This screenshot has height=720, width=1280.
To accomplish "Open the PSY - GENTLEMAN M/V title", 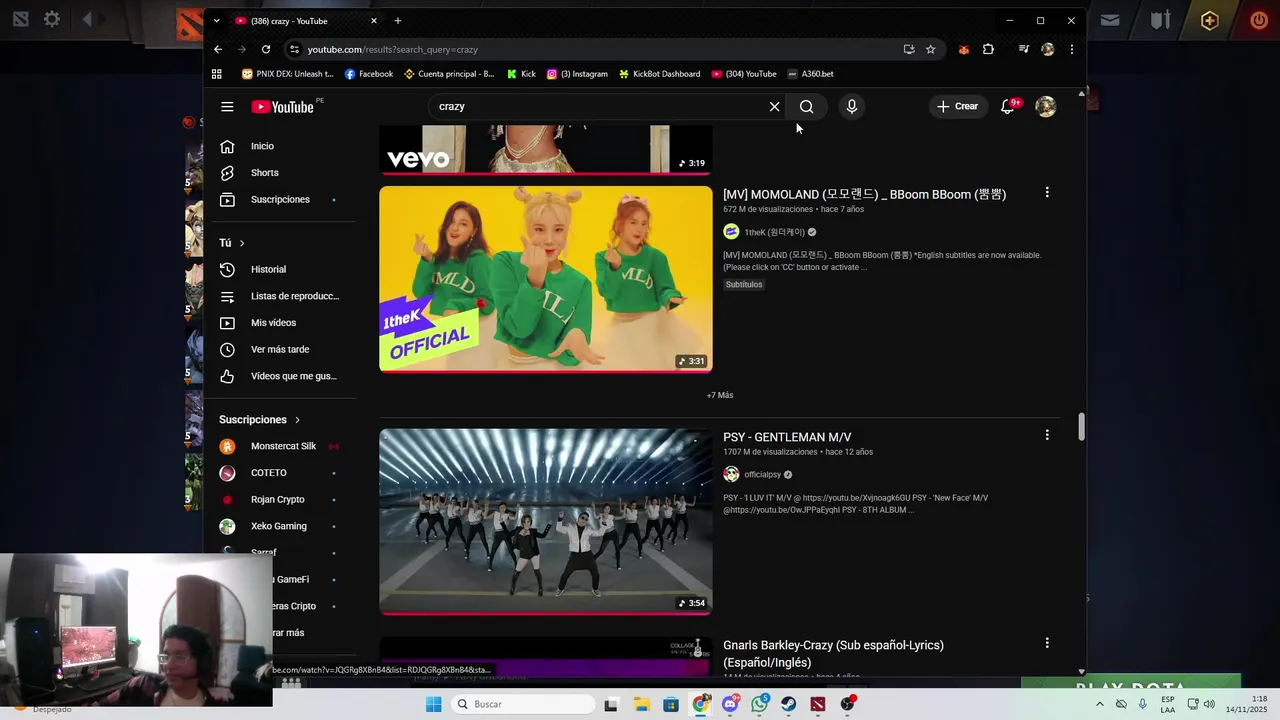I will click(787, 437).
